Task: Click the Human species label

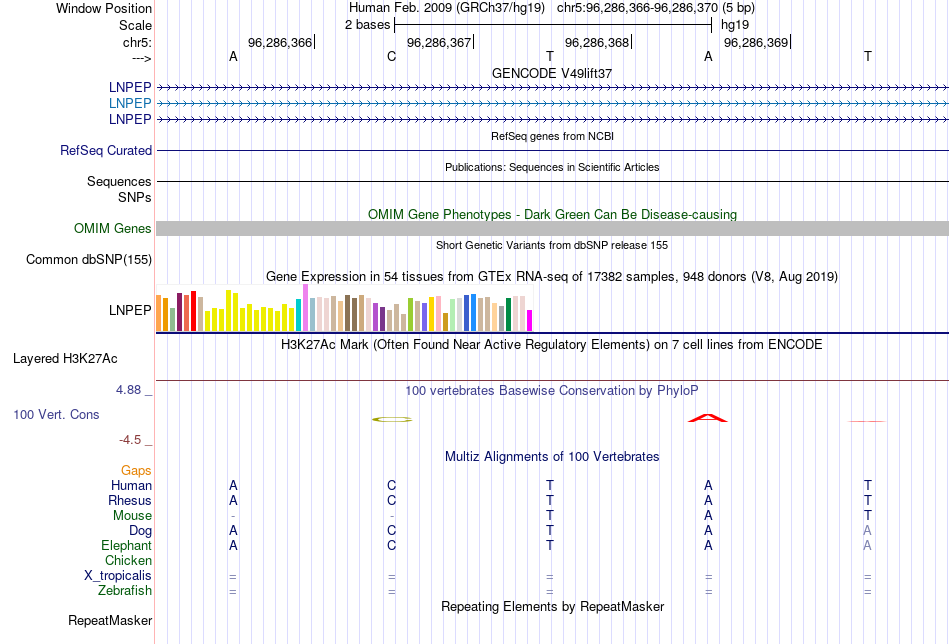Action: 131,486
